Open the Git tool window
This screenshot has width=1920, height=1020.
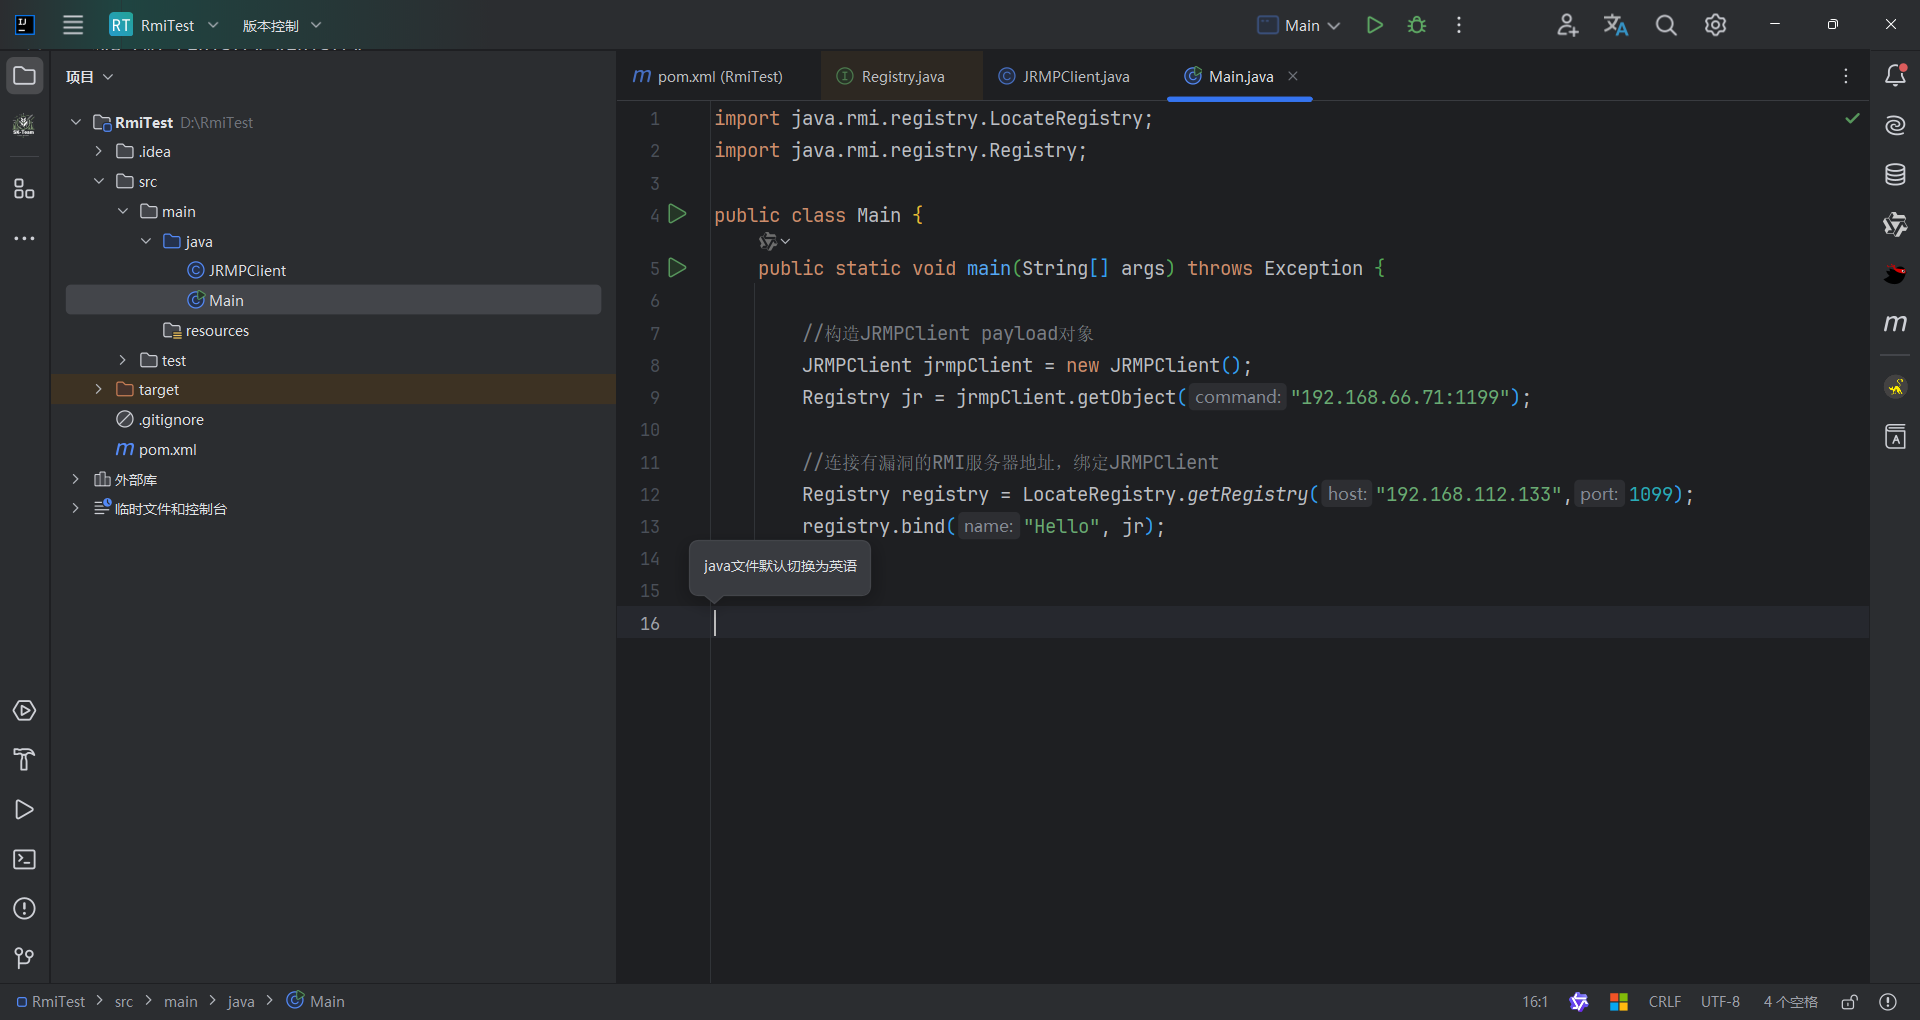click(x=25, y=958)
